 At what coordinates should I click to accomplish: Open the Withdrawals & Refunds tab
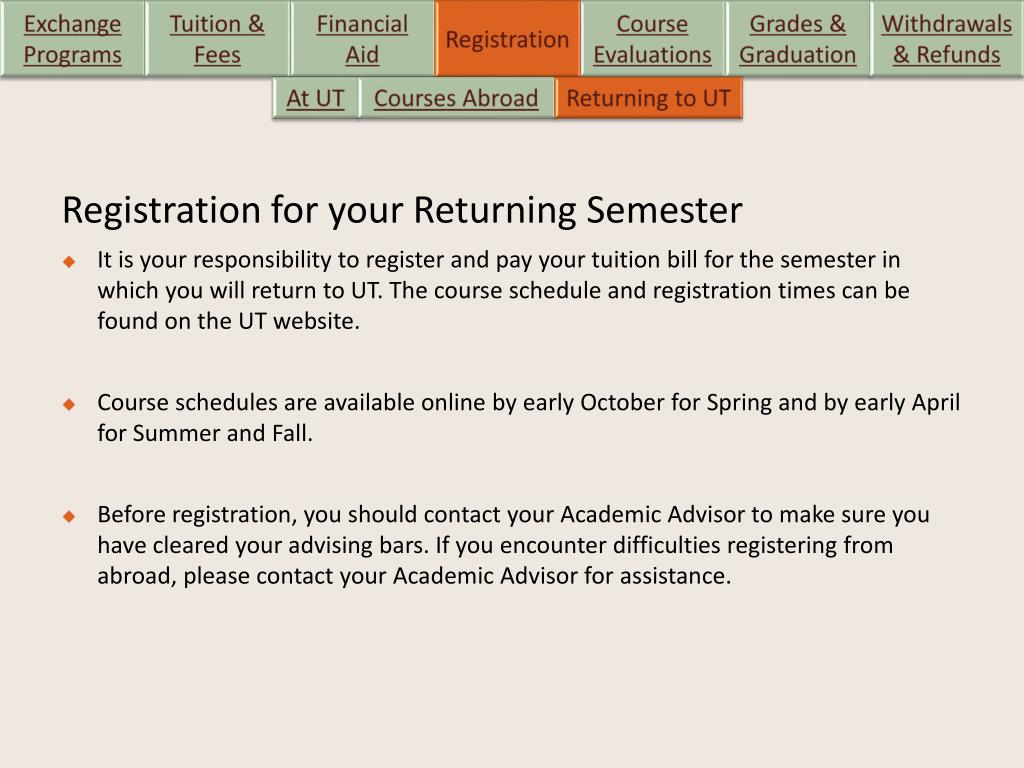(947, 39)
